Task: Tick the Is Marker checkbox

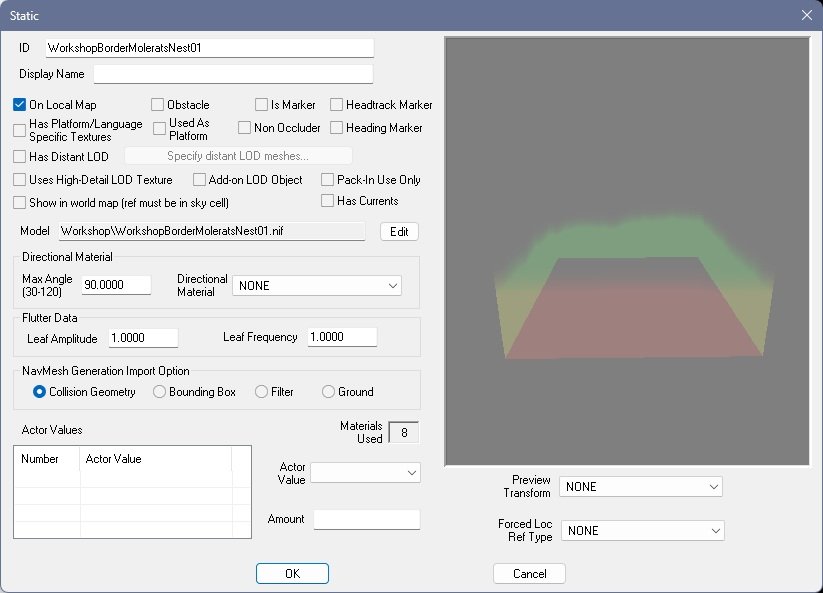Action: pyautogui.click(x=261, y=104)
